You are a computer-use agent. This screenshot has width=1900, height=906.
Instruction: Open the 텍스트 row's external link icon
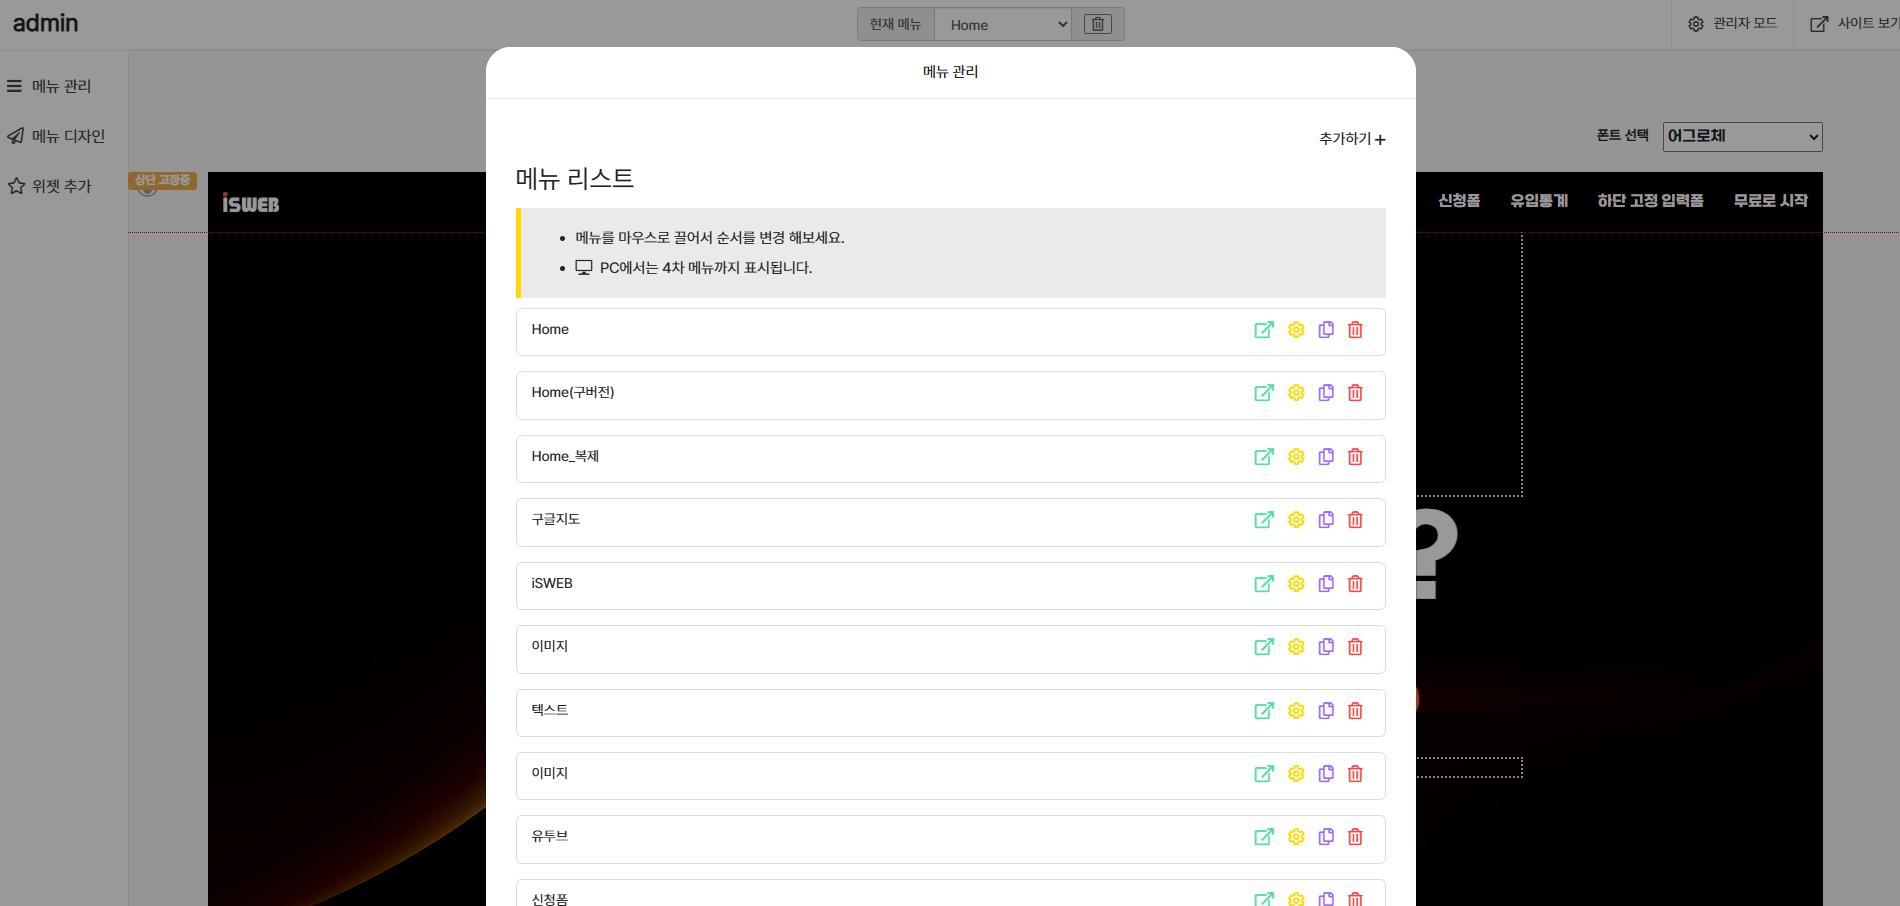[x=1264, y=711]
